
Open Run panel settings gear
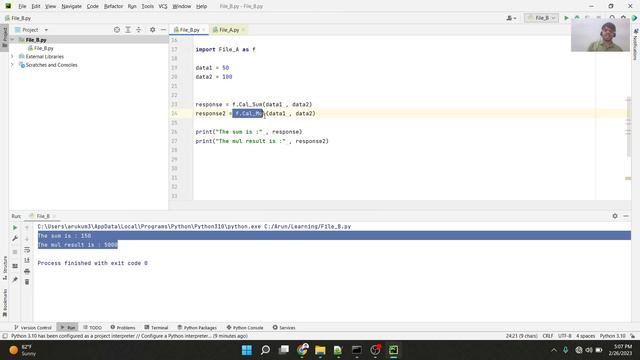click(x=615, y=216)
